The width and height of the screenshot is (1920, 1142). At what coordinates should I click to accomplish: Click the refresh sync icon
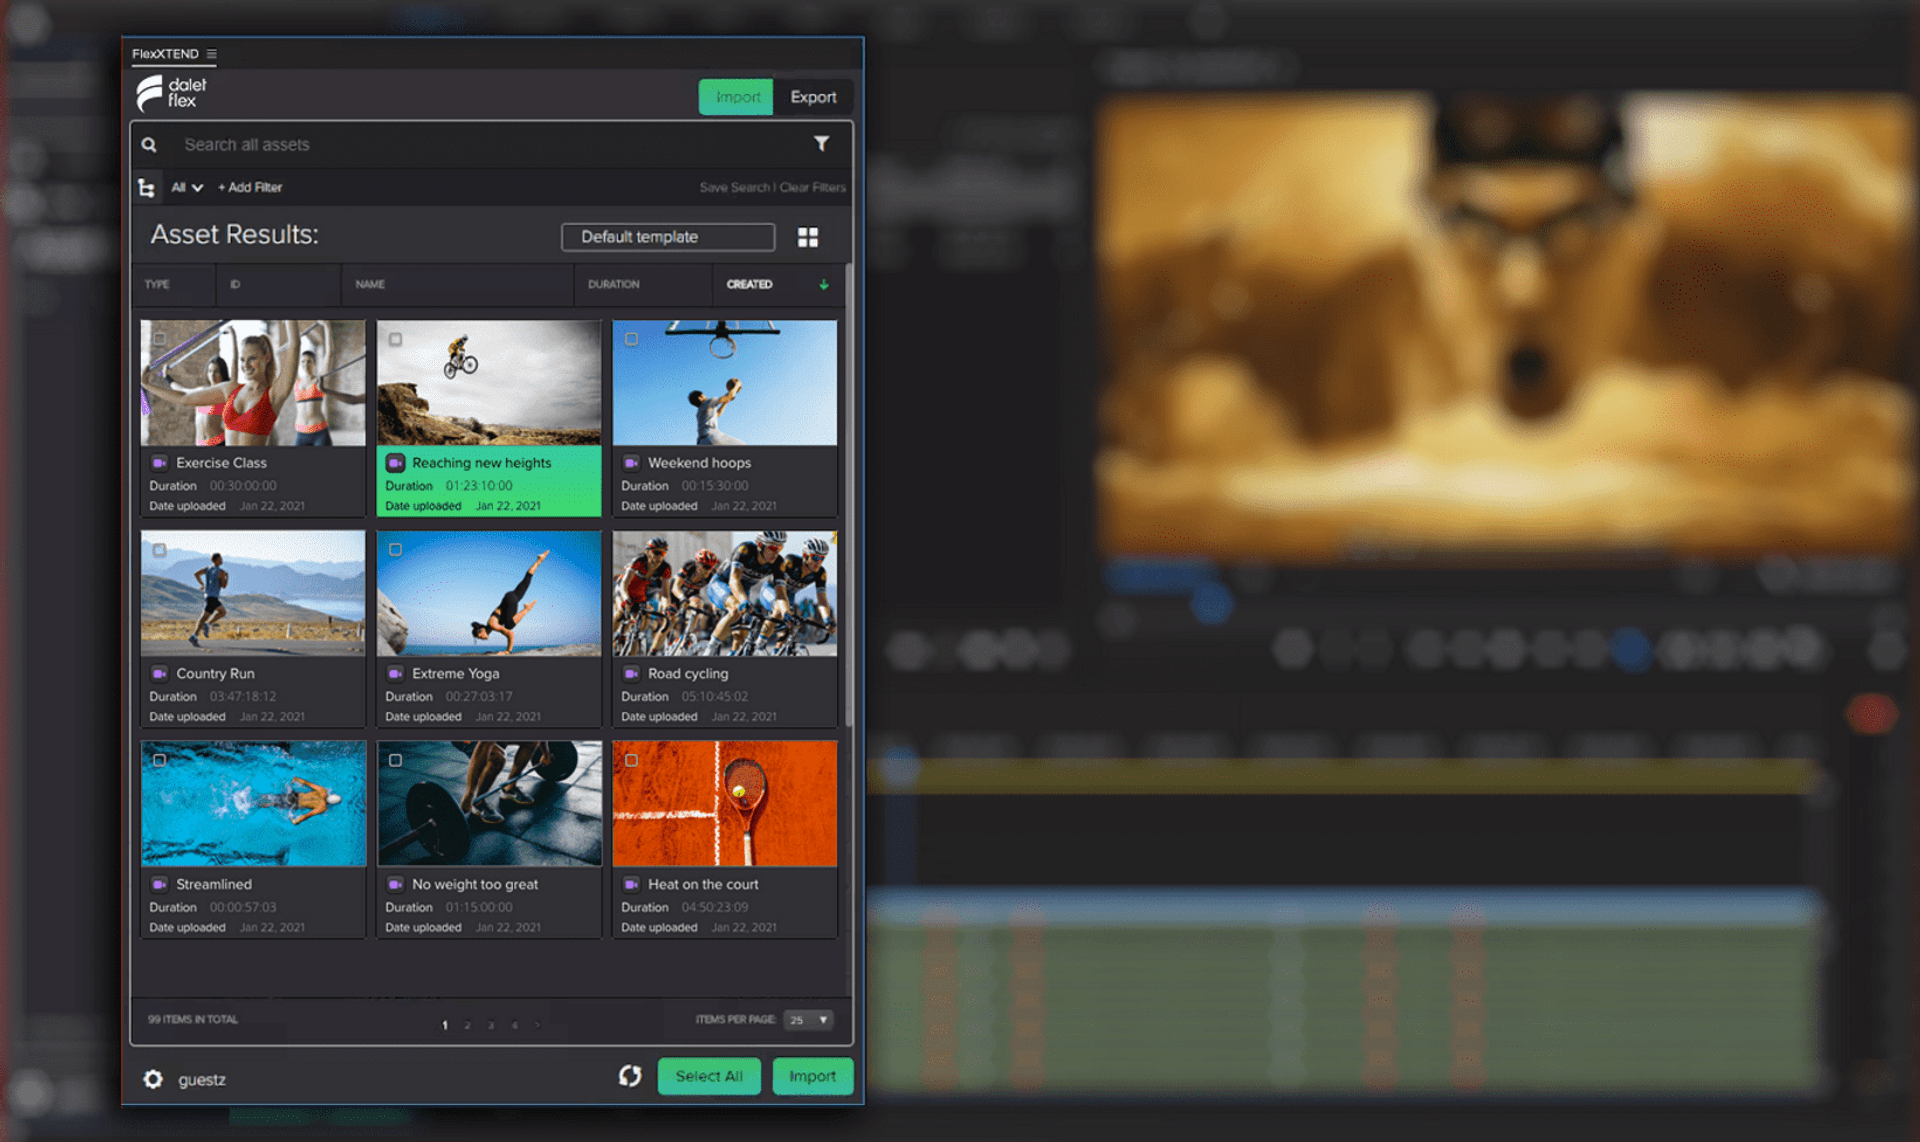(x=630, y=1076)
